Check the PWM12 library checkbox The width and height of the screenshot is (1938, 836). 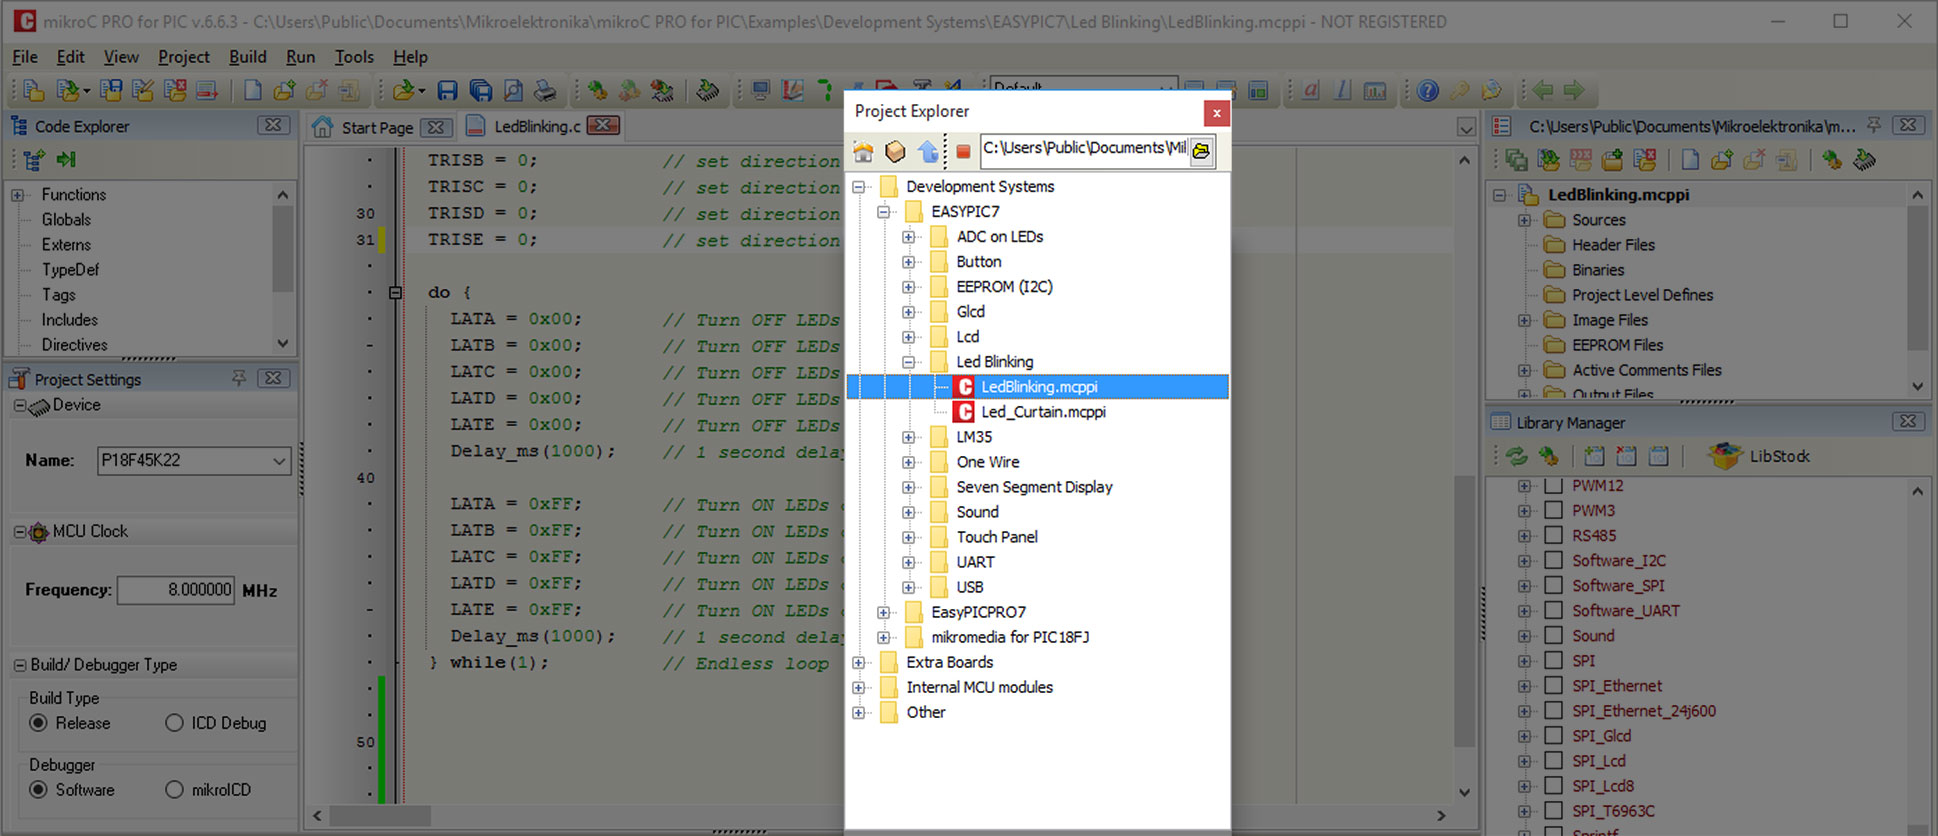[1553, 485]
